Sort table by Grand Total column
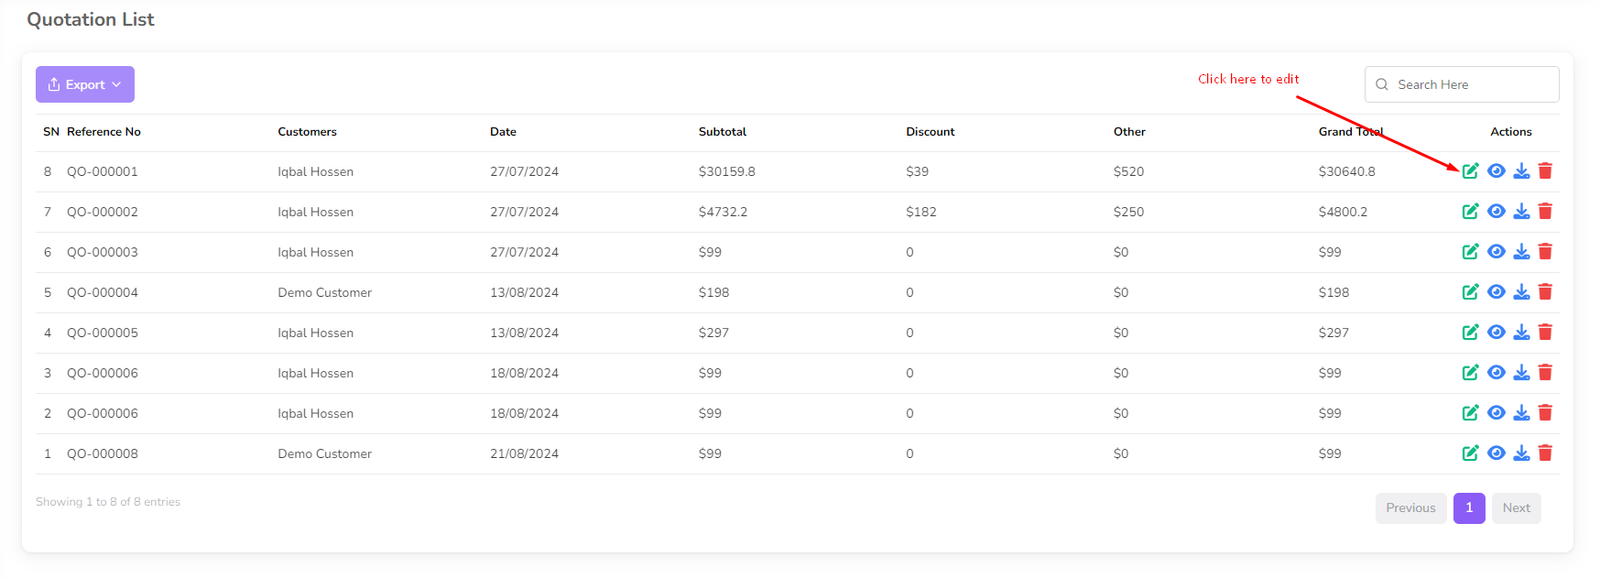The image size is (1600, 579). point(1350,132)
